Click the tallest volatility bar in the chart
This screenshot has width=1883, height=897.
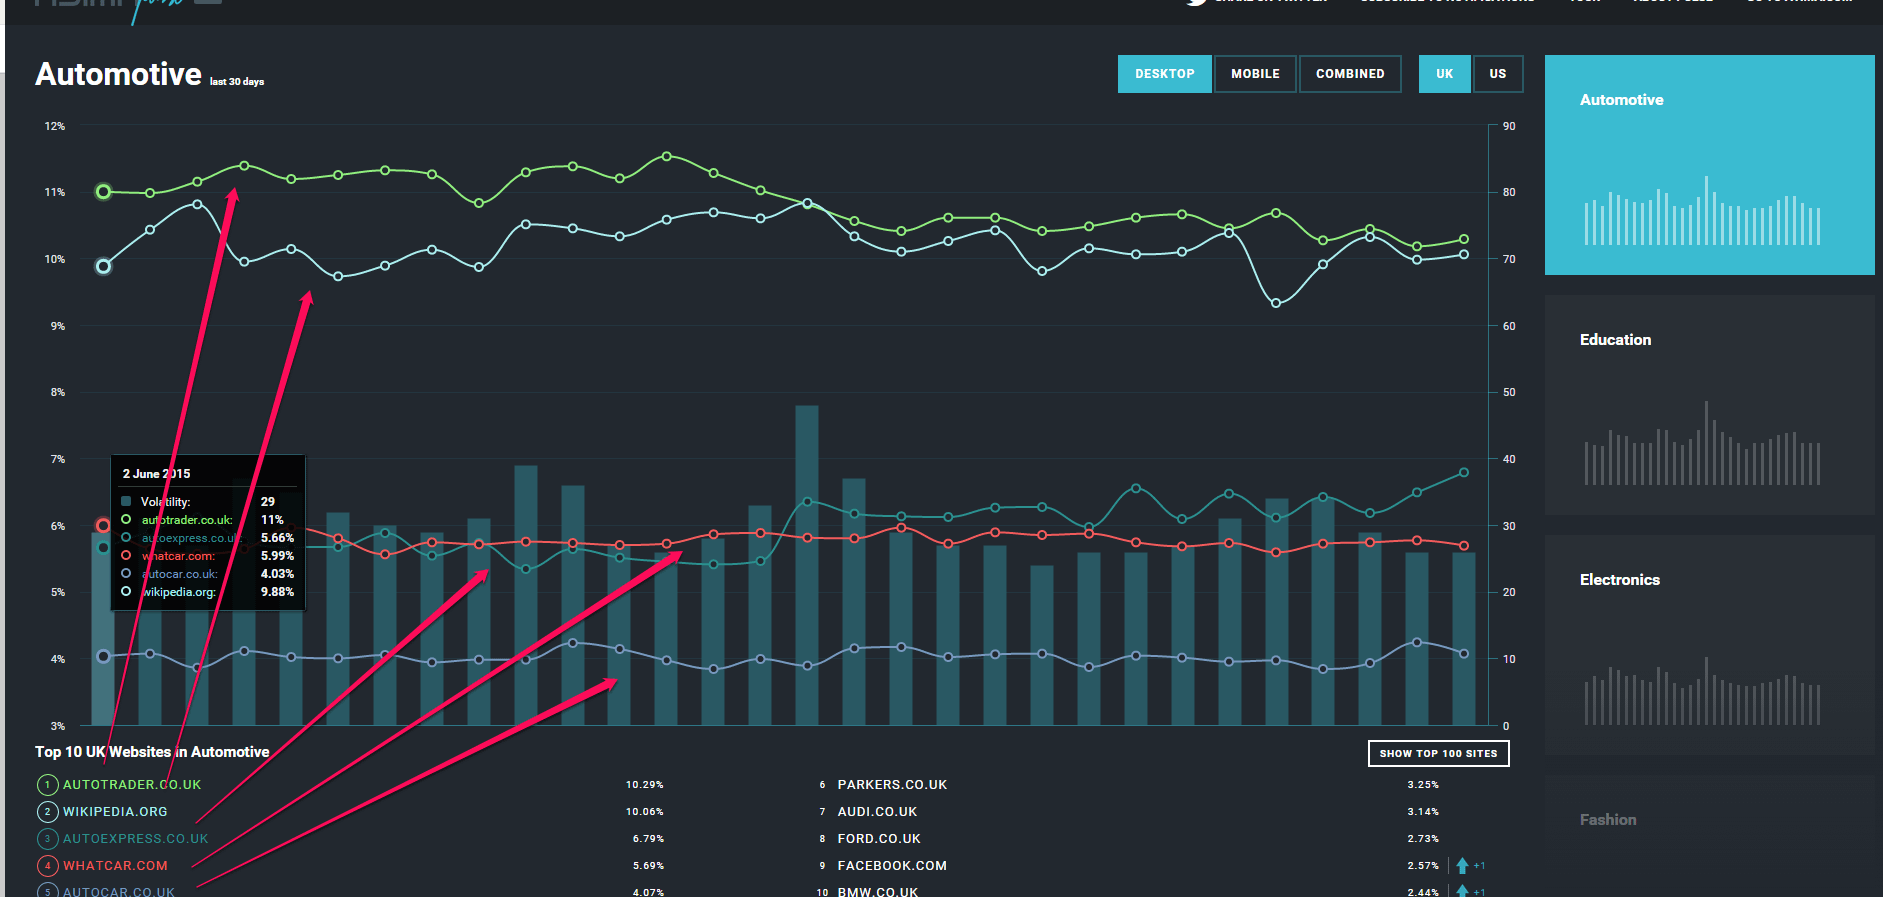(807, 565)
